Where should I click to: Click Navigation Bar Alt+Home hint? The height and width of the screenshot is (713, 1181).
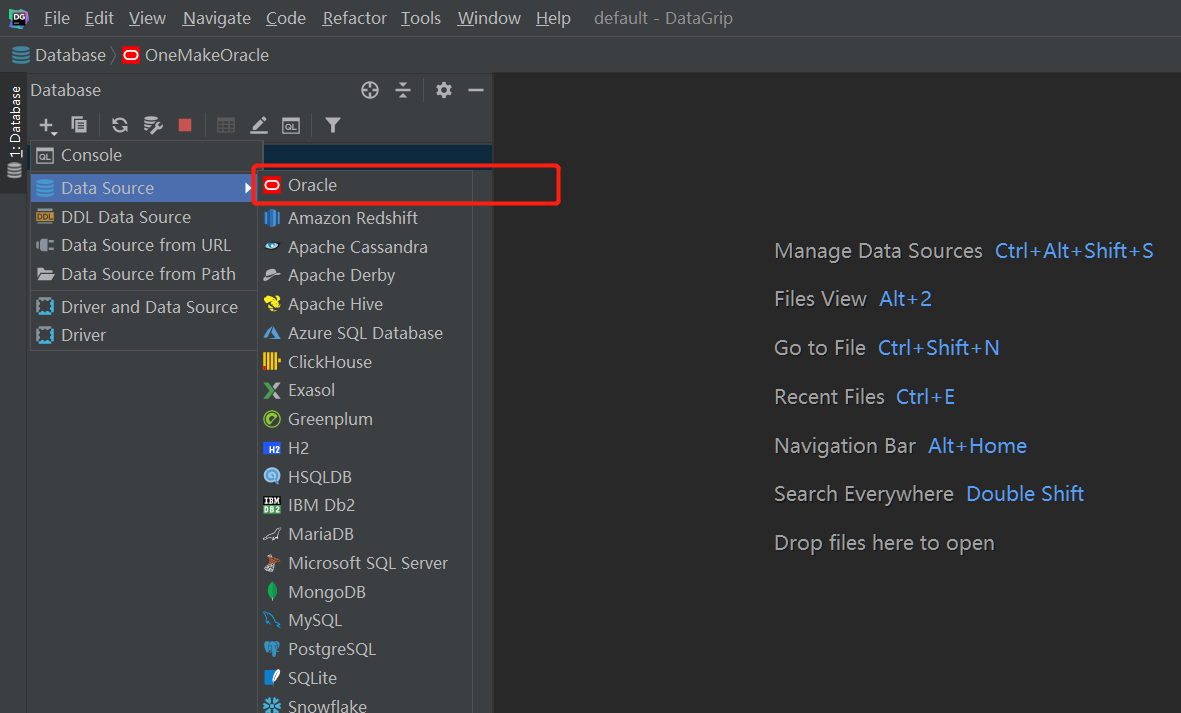click(900, 446)
